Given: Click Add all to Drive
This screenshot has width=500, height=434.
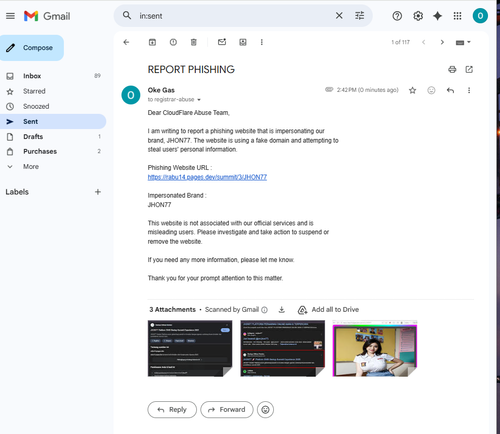Looking at the screenshot, I should 328,310.
